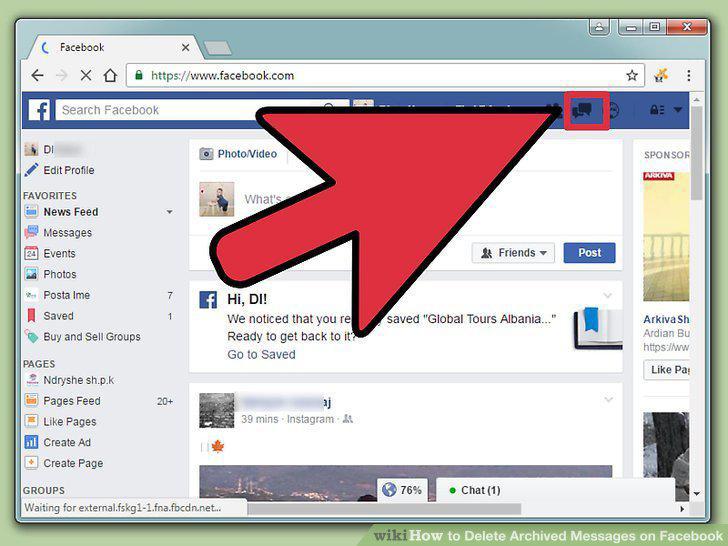Screen dimensions: 728x546
Task: Click the vertical scrollbar down arrow
Action: pyautogui.click(x=696, y=494)
